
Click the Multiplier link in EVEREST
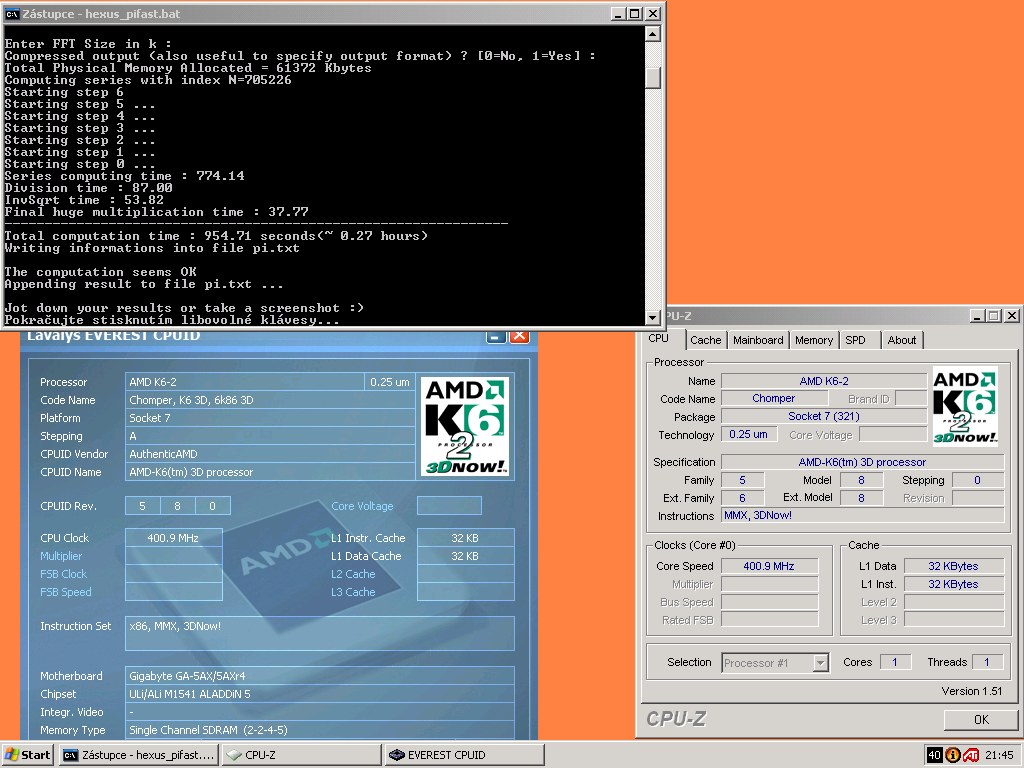tap(61, 556)
